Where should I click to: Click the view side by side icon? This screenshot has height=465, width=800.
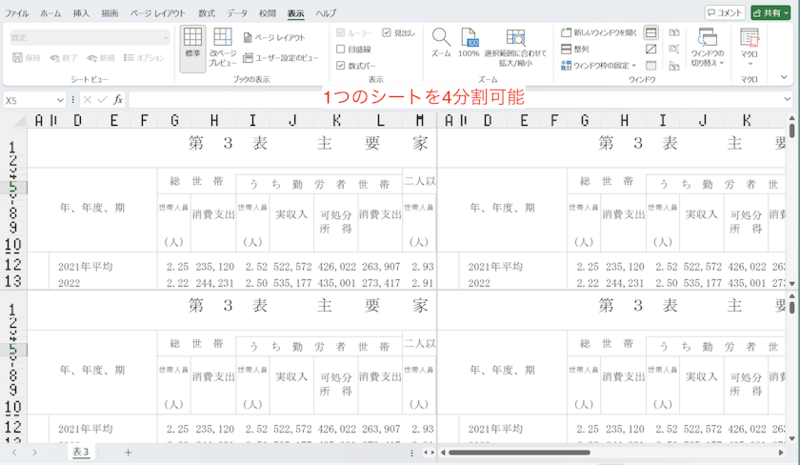pos(674,33)
